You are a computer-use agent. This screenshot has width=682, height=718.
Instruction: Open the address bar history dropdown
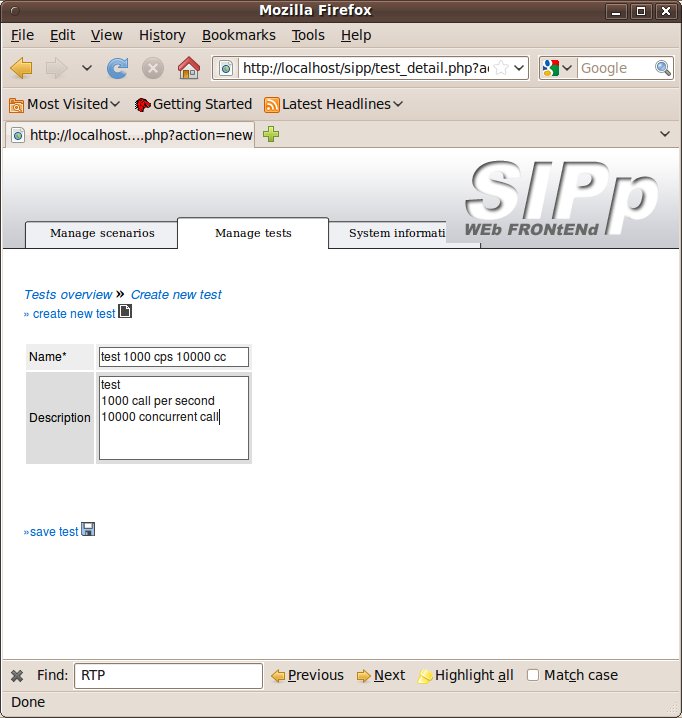(519, 68)
